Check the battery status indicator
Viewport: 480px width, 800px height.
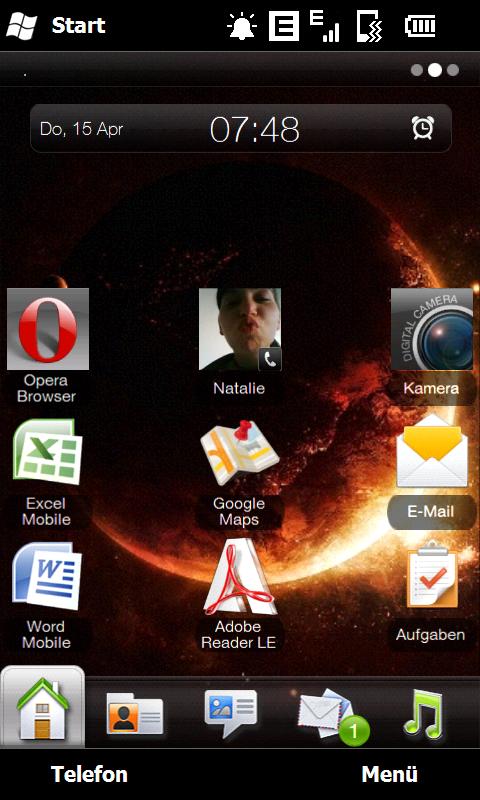point(420,26)
